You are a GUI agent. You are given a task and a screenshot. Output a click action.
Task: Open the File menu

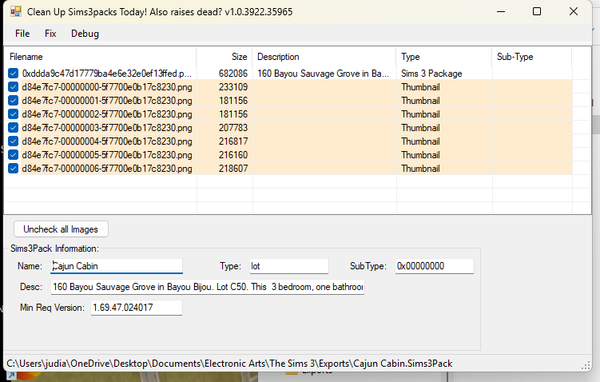pos(22,34)
